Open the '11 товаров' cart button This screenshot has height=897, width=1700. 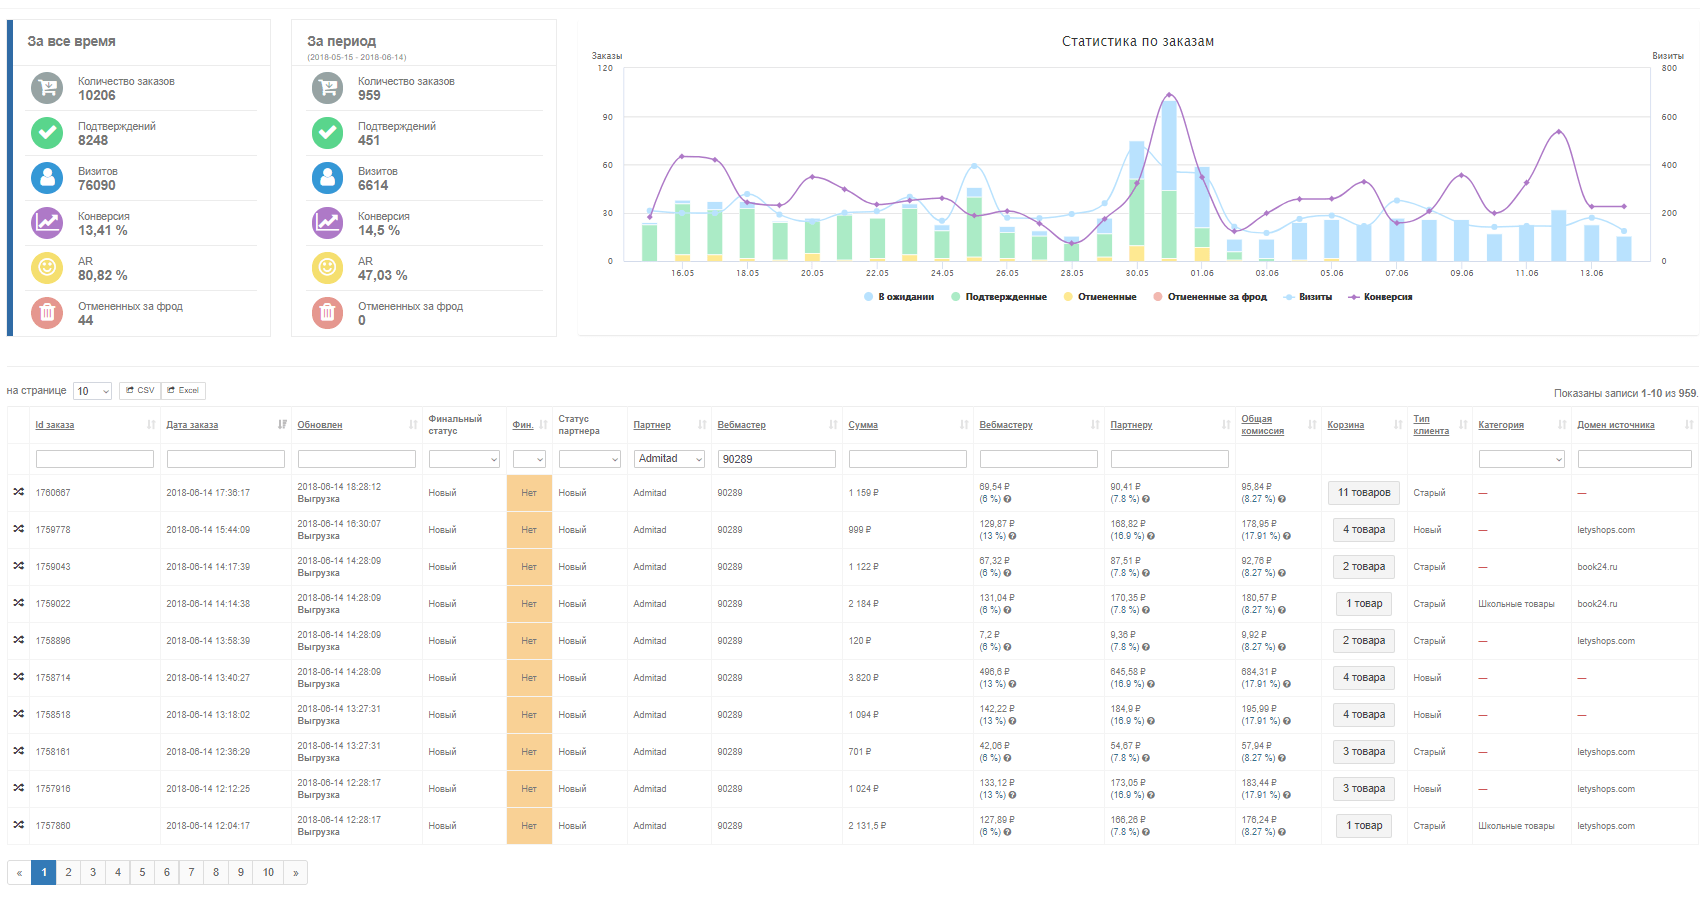coord(1364,492)
